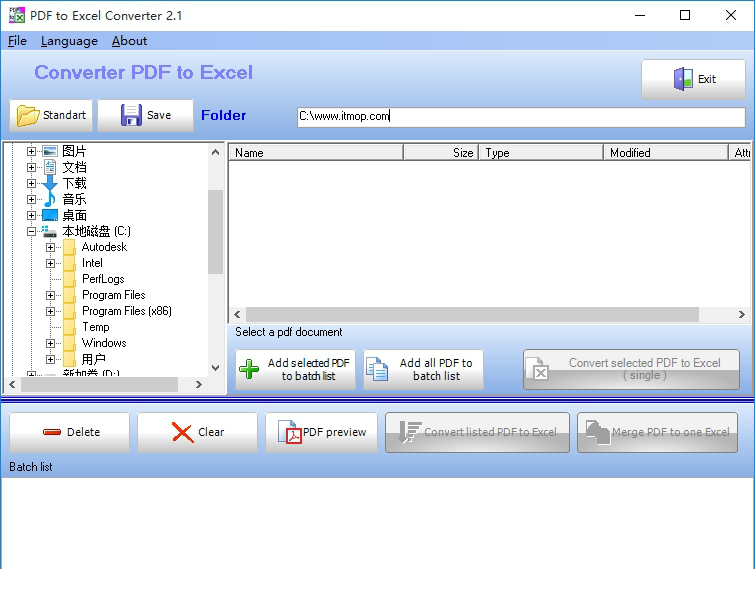Screen dimensions: 755x591
Task: Sort file list by Size column
Action: point(441,153)
